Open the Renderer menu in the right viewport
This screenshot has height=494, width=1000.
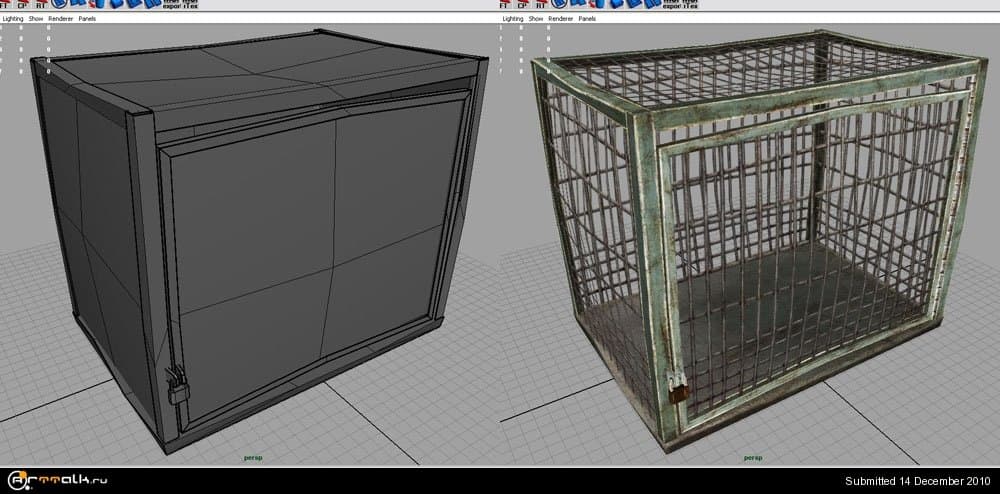(x=561, y=19)
